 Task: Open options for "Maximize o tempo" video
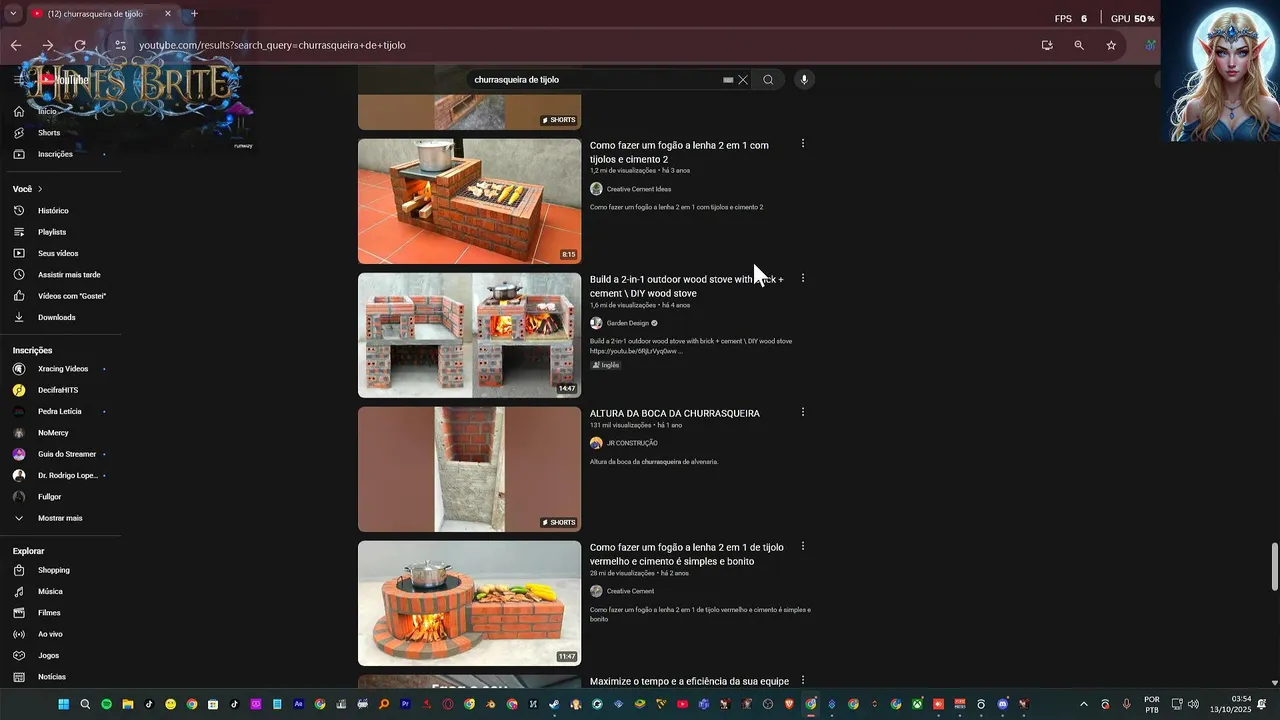coord(802,680)
